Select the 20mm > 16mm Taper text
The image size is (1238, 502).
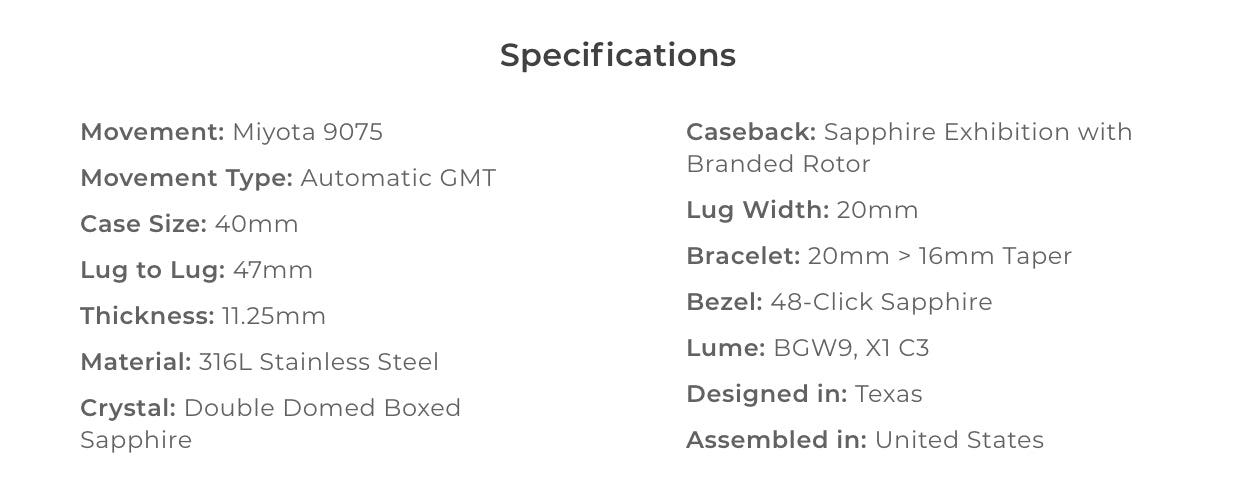click(940, 256)
